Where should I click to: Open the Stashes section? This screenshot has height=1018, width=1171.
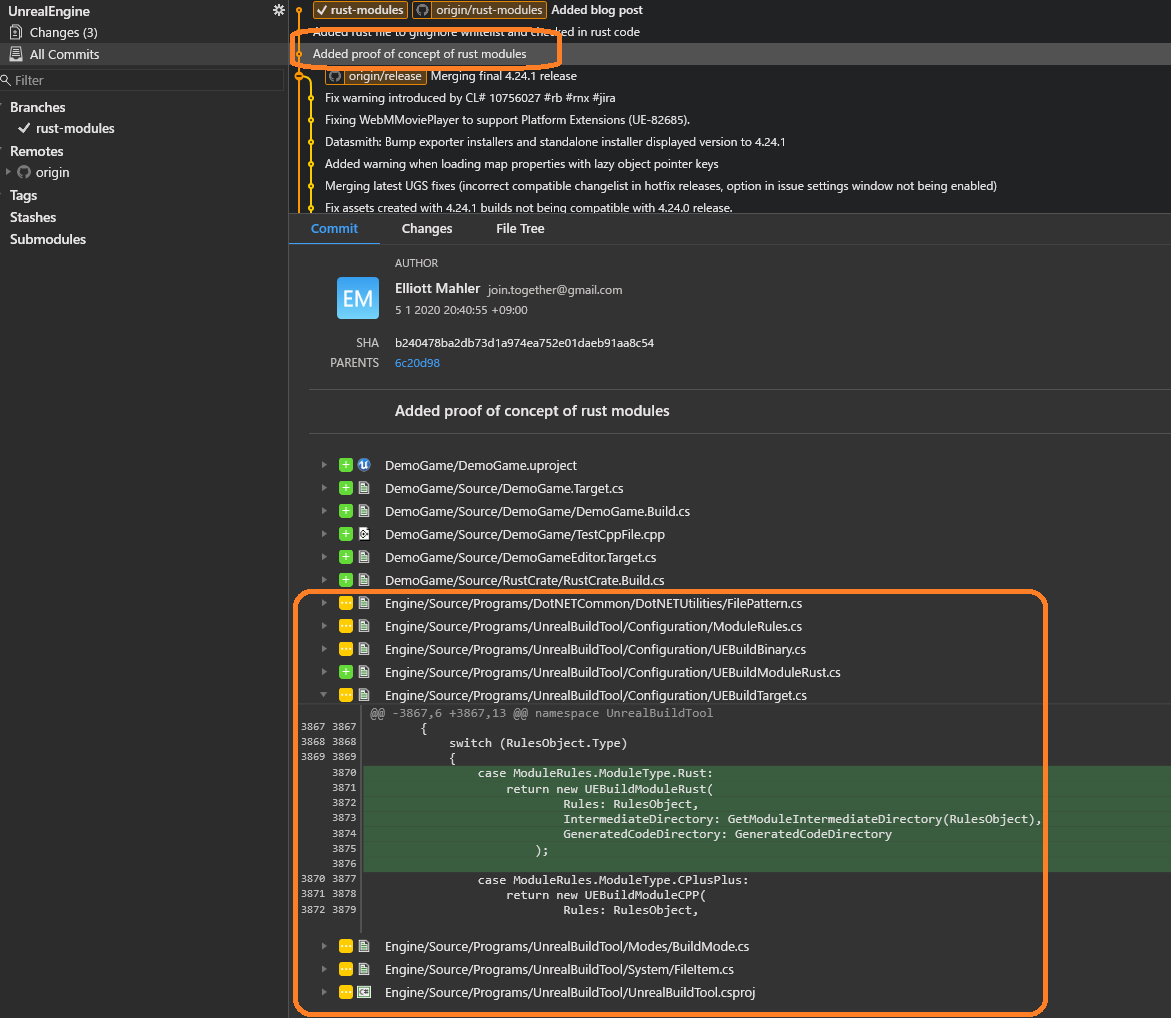pyautogui.click(x=33, y=217)
